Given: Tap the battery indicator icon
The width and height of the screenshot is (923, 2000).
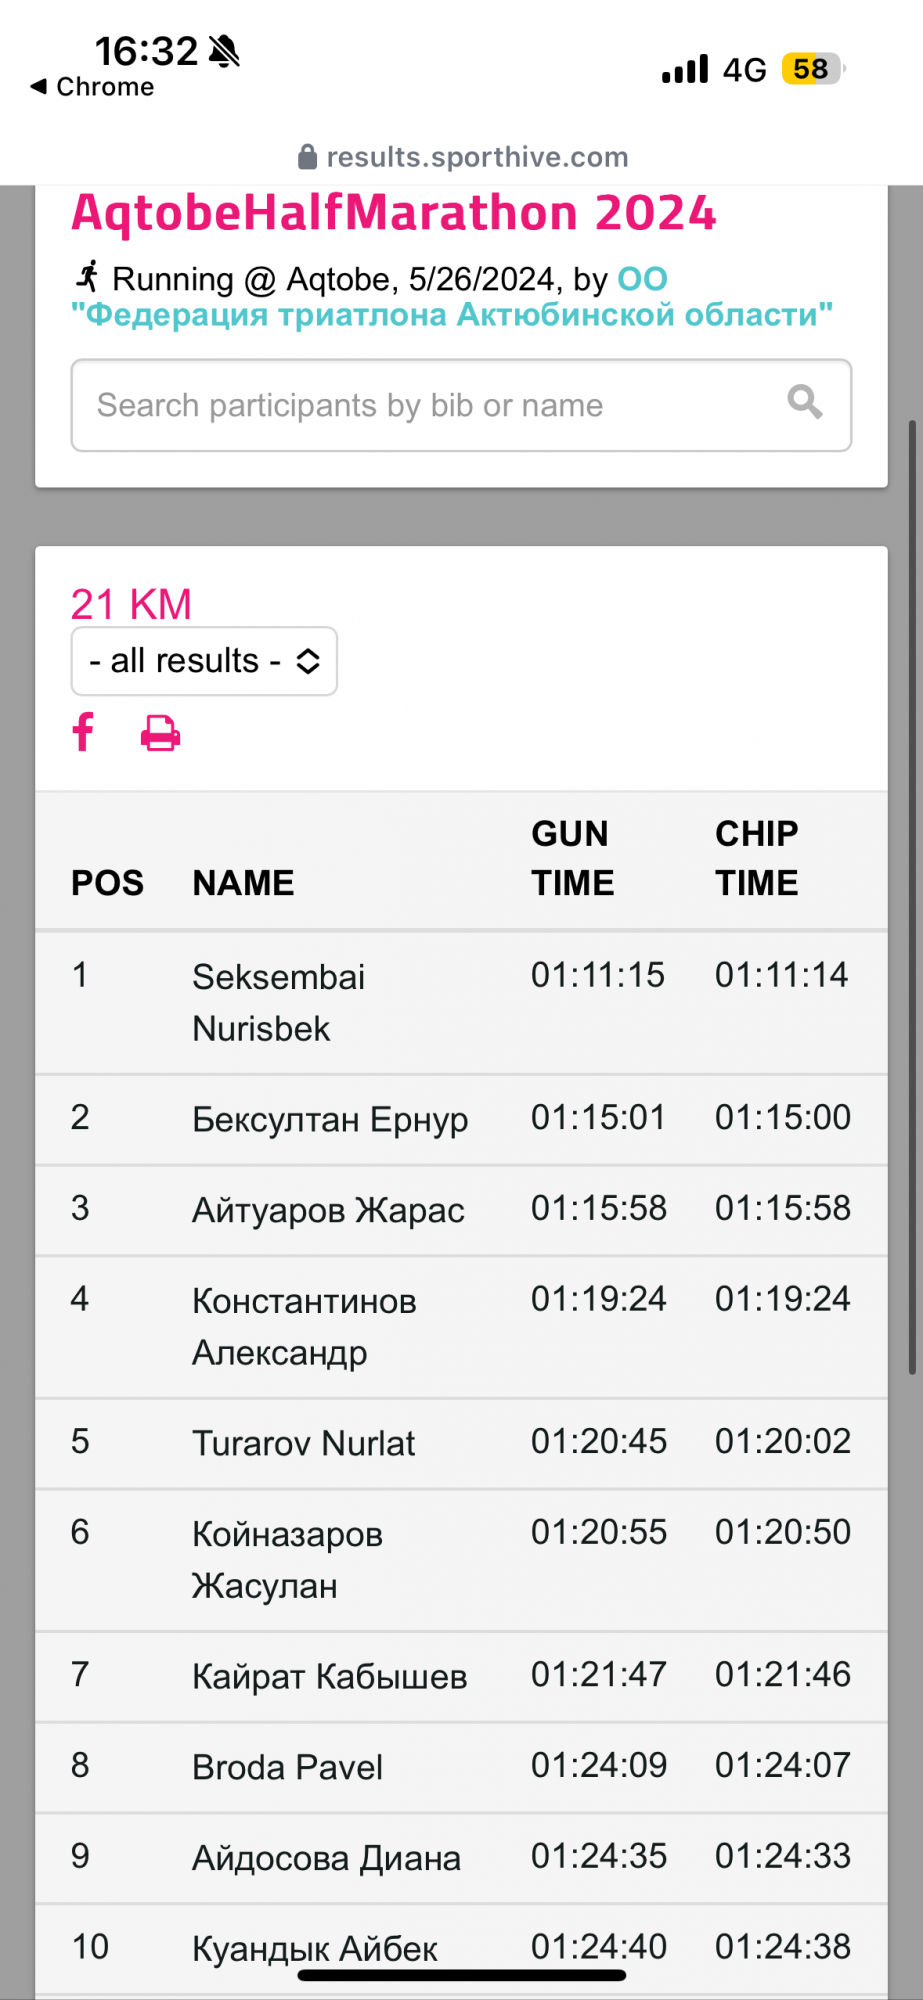Looking at the screenshot, I should tap(812, 69).
